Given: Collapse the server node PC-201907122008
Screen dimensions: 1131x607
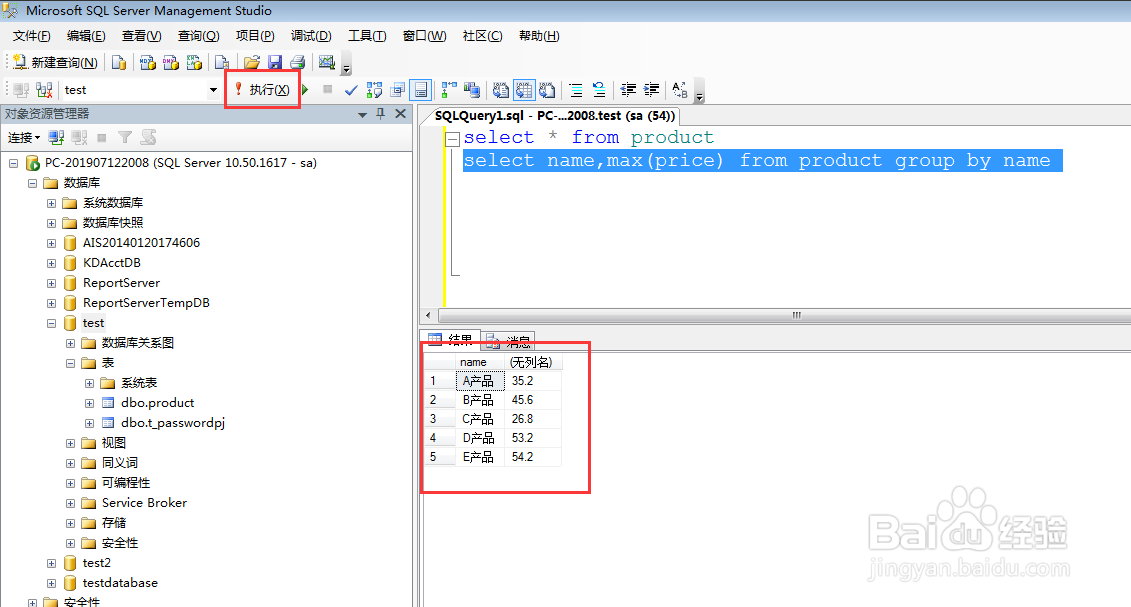Looking at the screenshot, I should [x=14, y=163].
